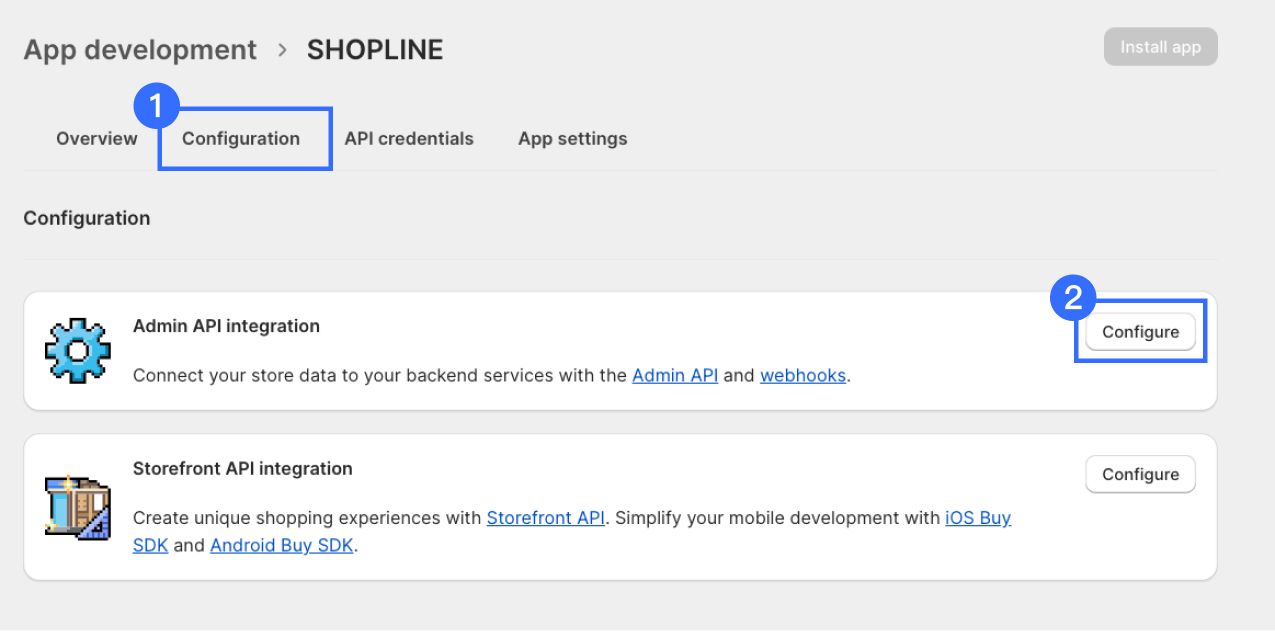Switch to the Configuration tab
This screenshot has width=1275, height=631.
click(241, 139)
